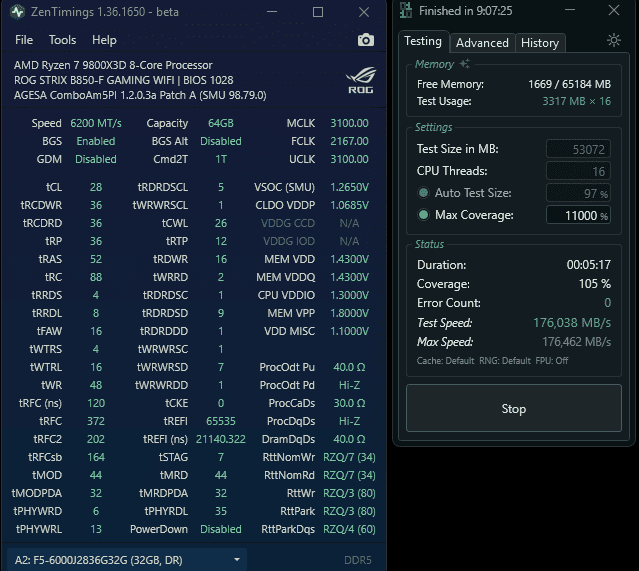
Task: Click the Test Usage 3317 MB × 16 value
Action: coord(576,101)
